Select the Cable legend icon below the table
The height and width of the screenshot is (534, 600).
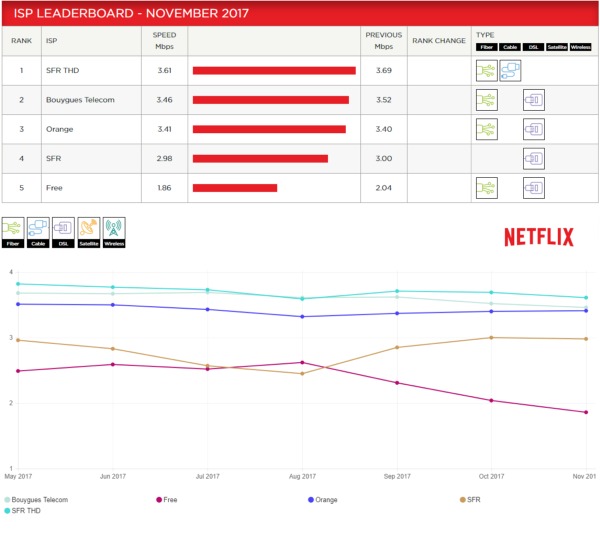click(x=38, y=233)
